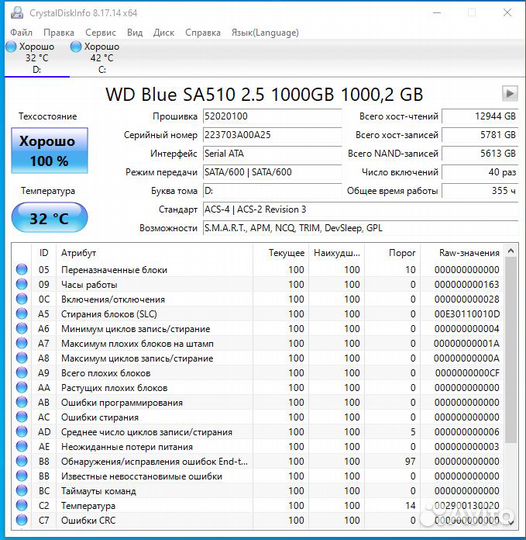Click the status icon for attribute AD
Image resolution: width=526 pixels, height=540 pixels.
click(x=22, y=432)
